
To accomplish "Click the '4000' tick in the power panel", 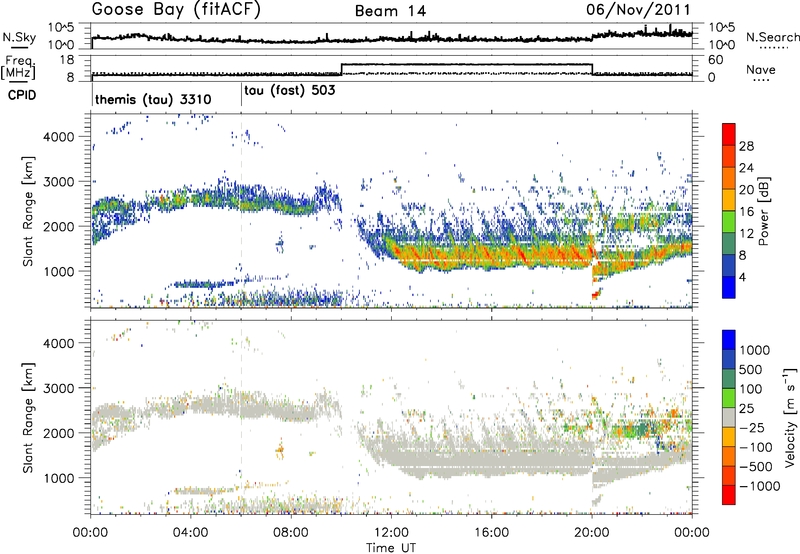I will coord(59,137).
